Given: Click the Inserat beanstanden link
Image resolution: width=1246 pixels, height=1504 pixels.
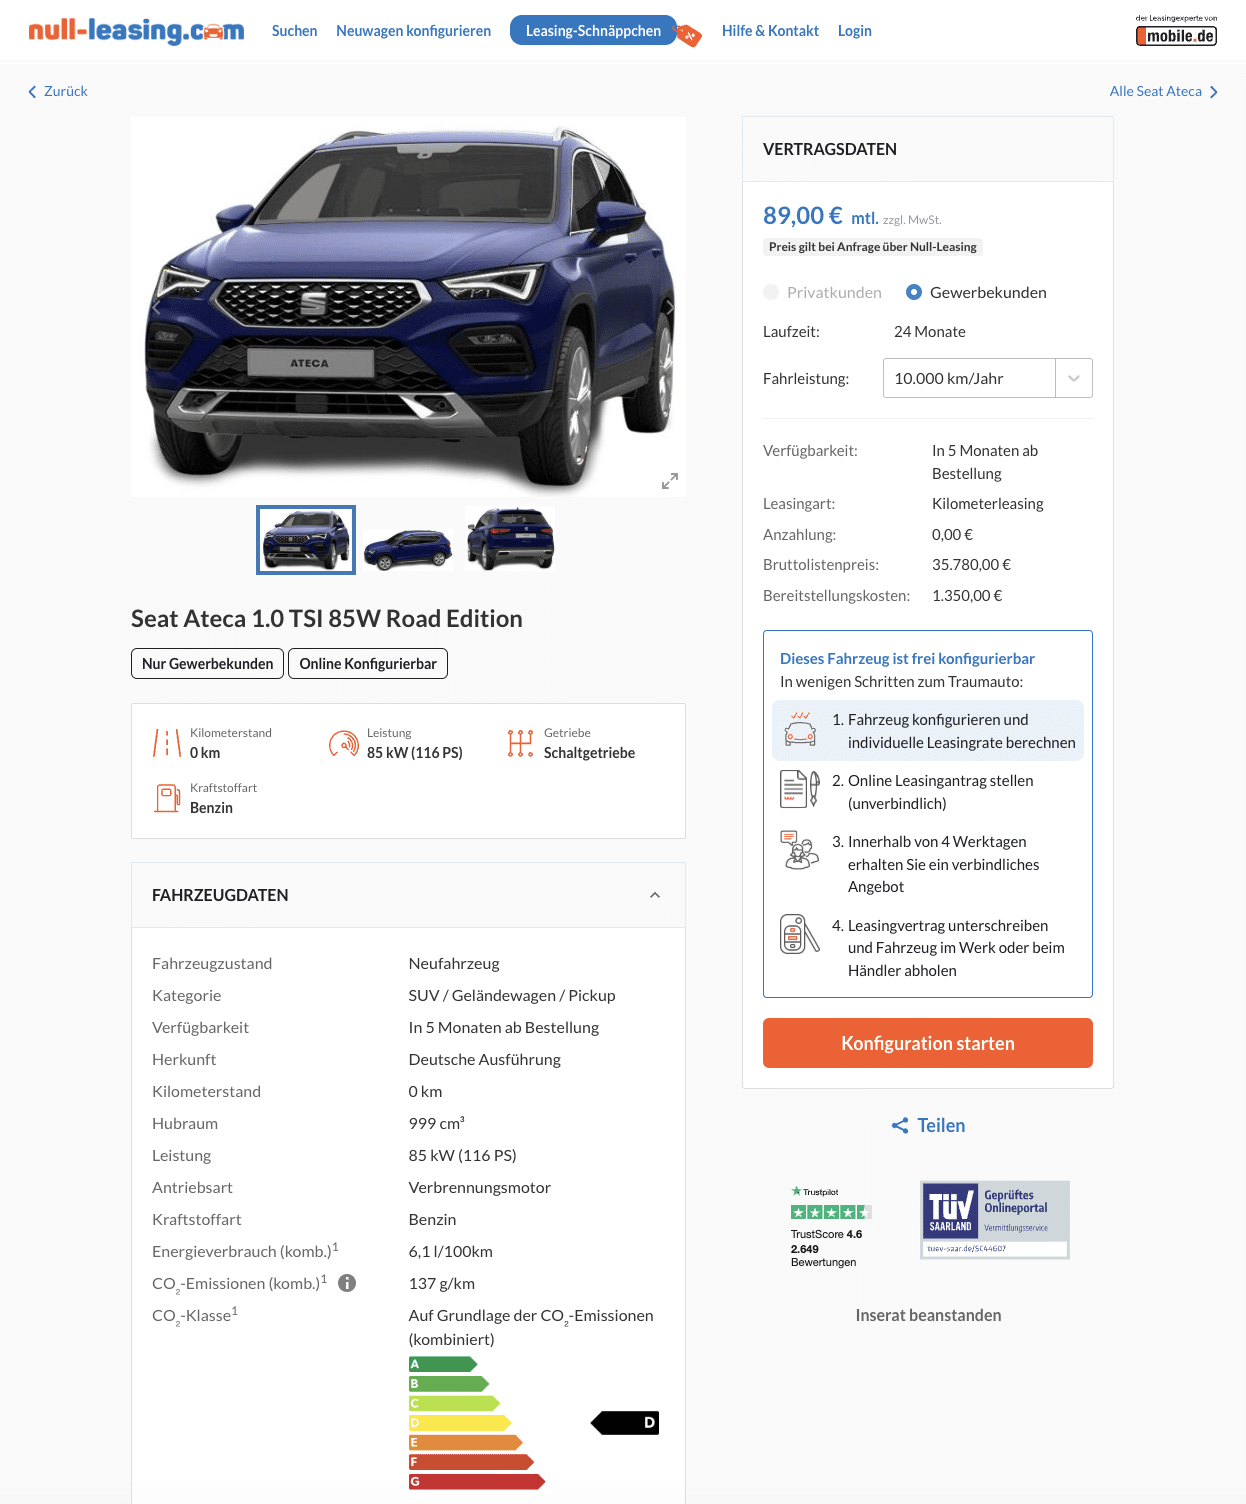Looking at the screenshot, I should click(928, 1315).
